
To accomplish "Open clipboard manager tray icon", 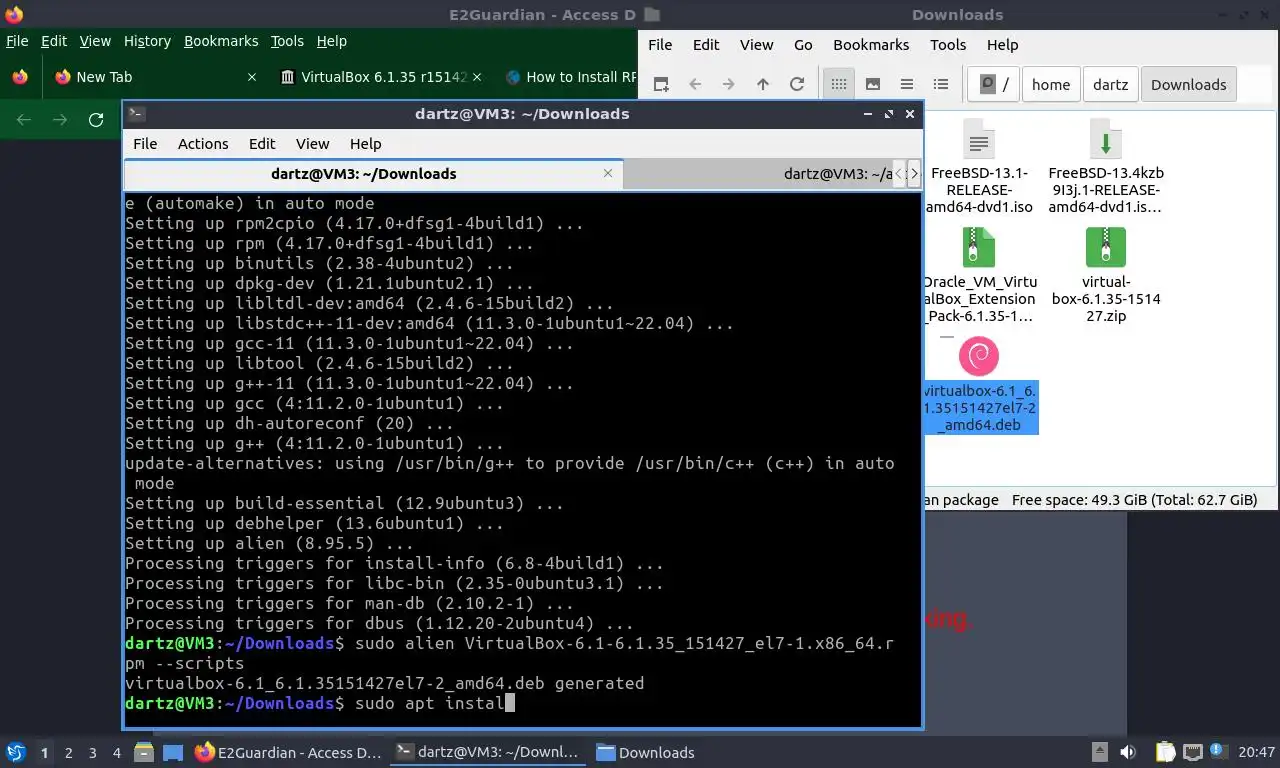I will pos(1166,752).
